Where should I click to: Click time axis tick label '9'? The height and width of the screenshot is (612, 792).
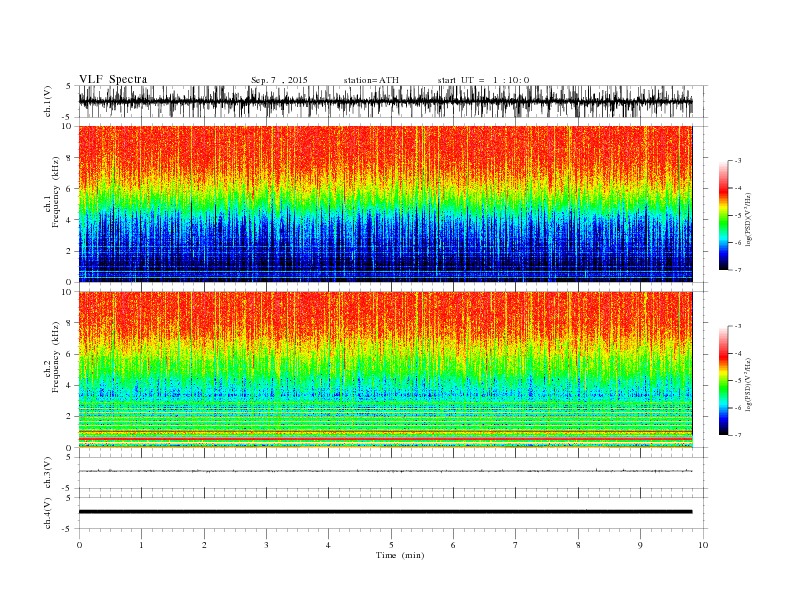click(640, 545)
